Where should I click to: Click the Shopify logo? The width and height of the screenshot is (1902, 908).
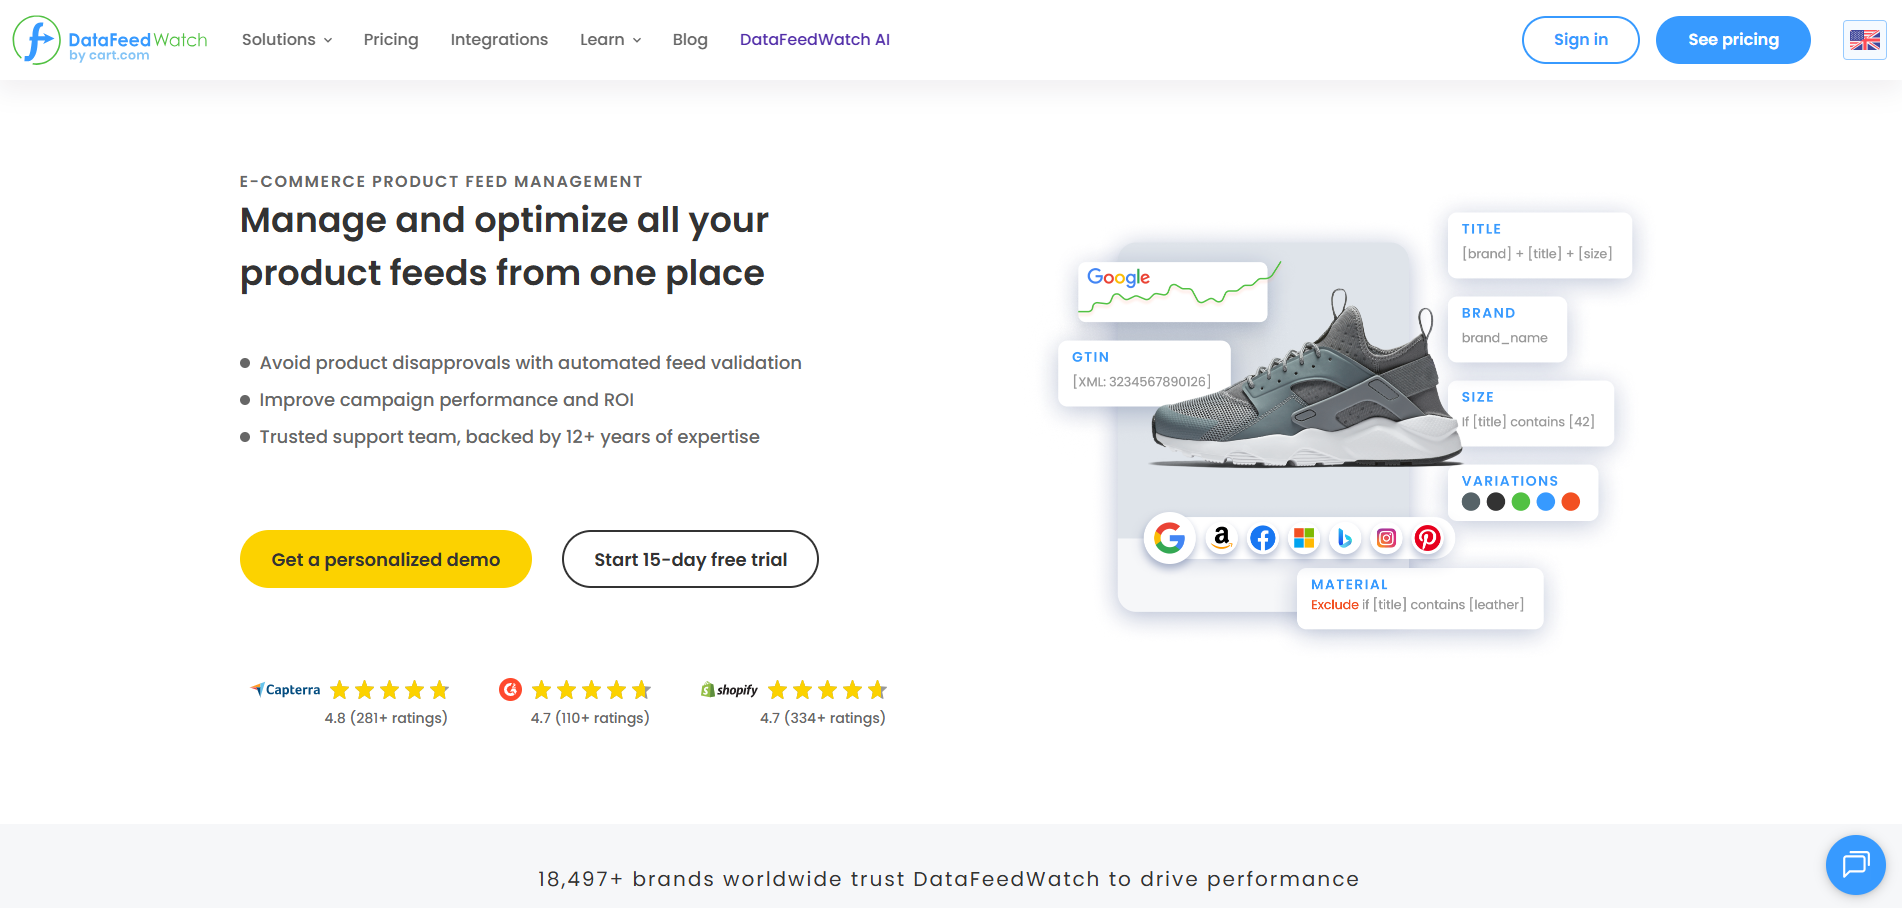(729, 690)
